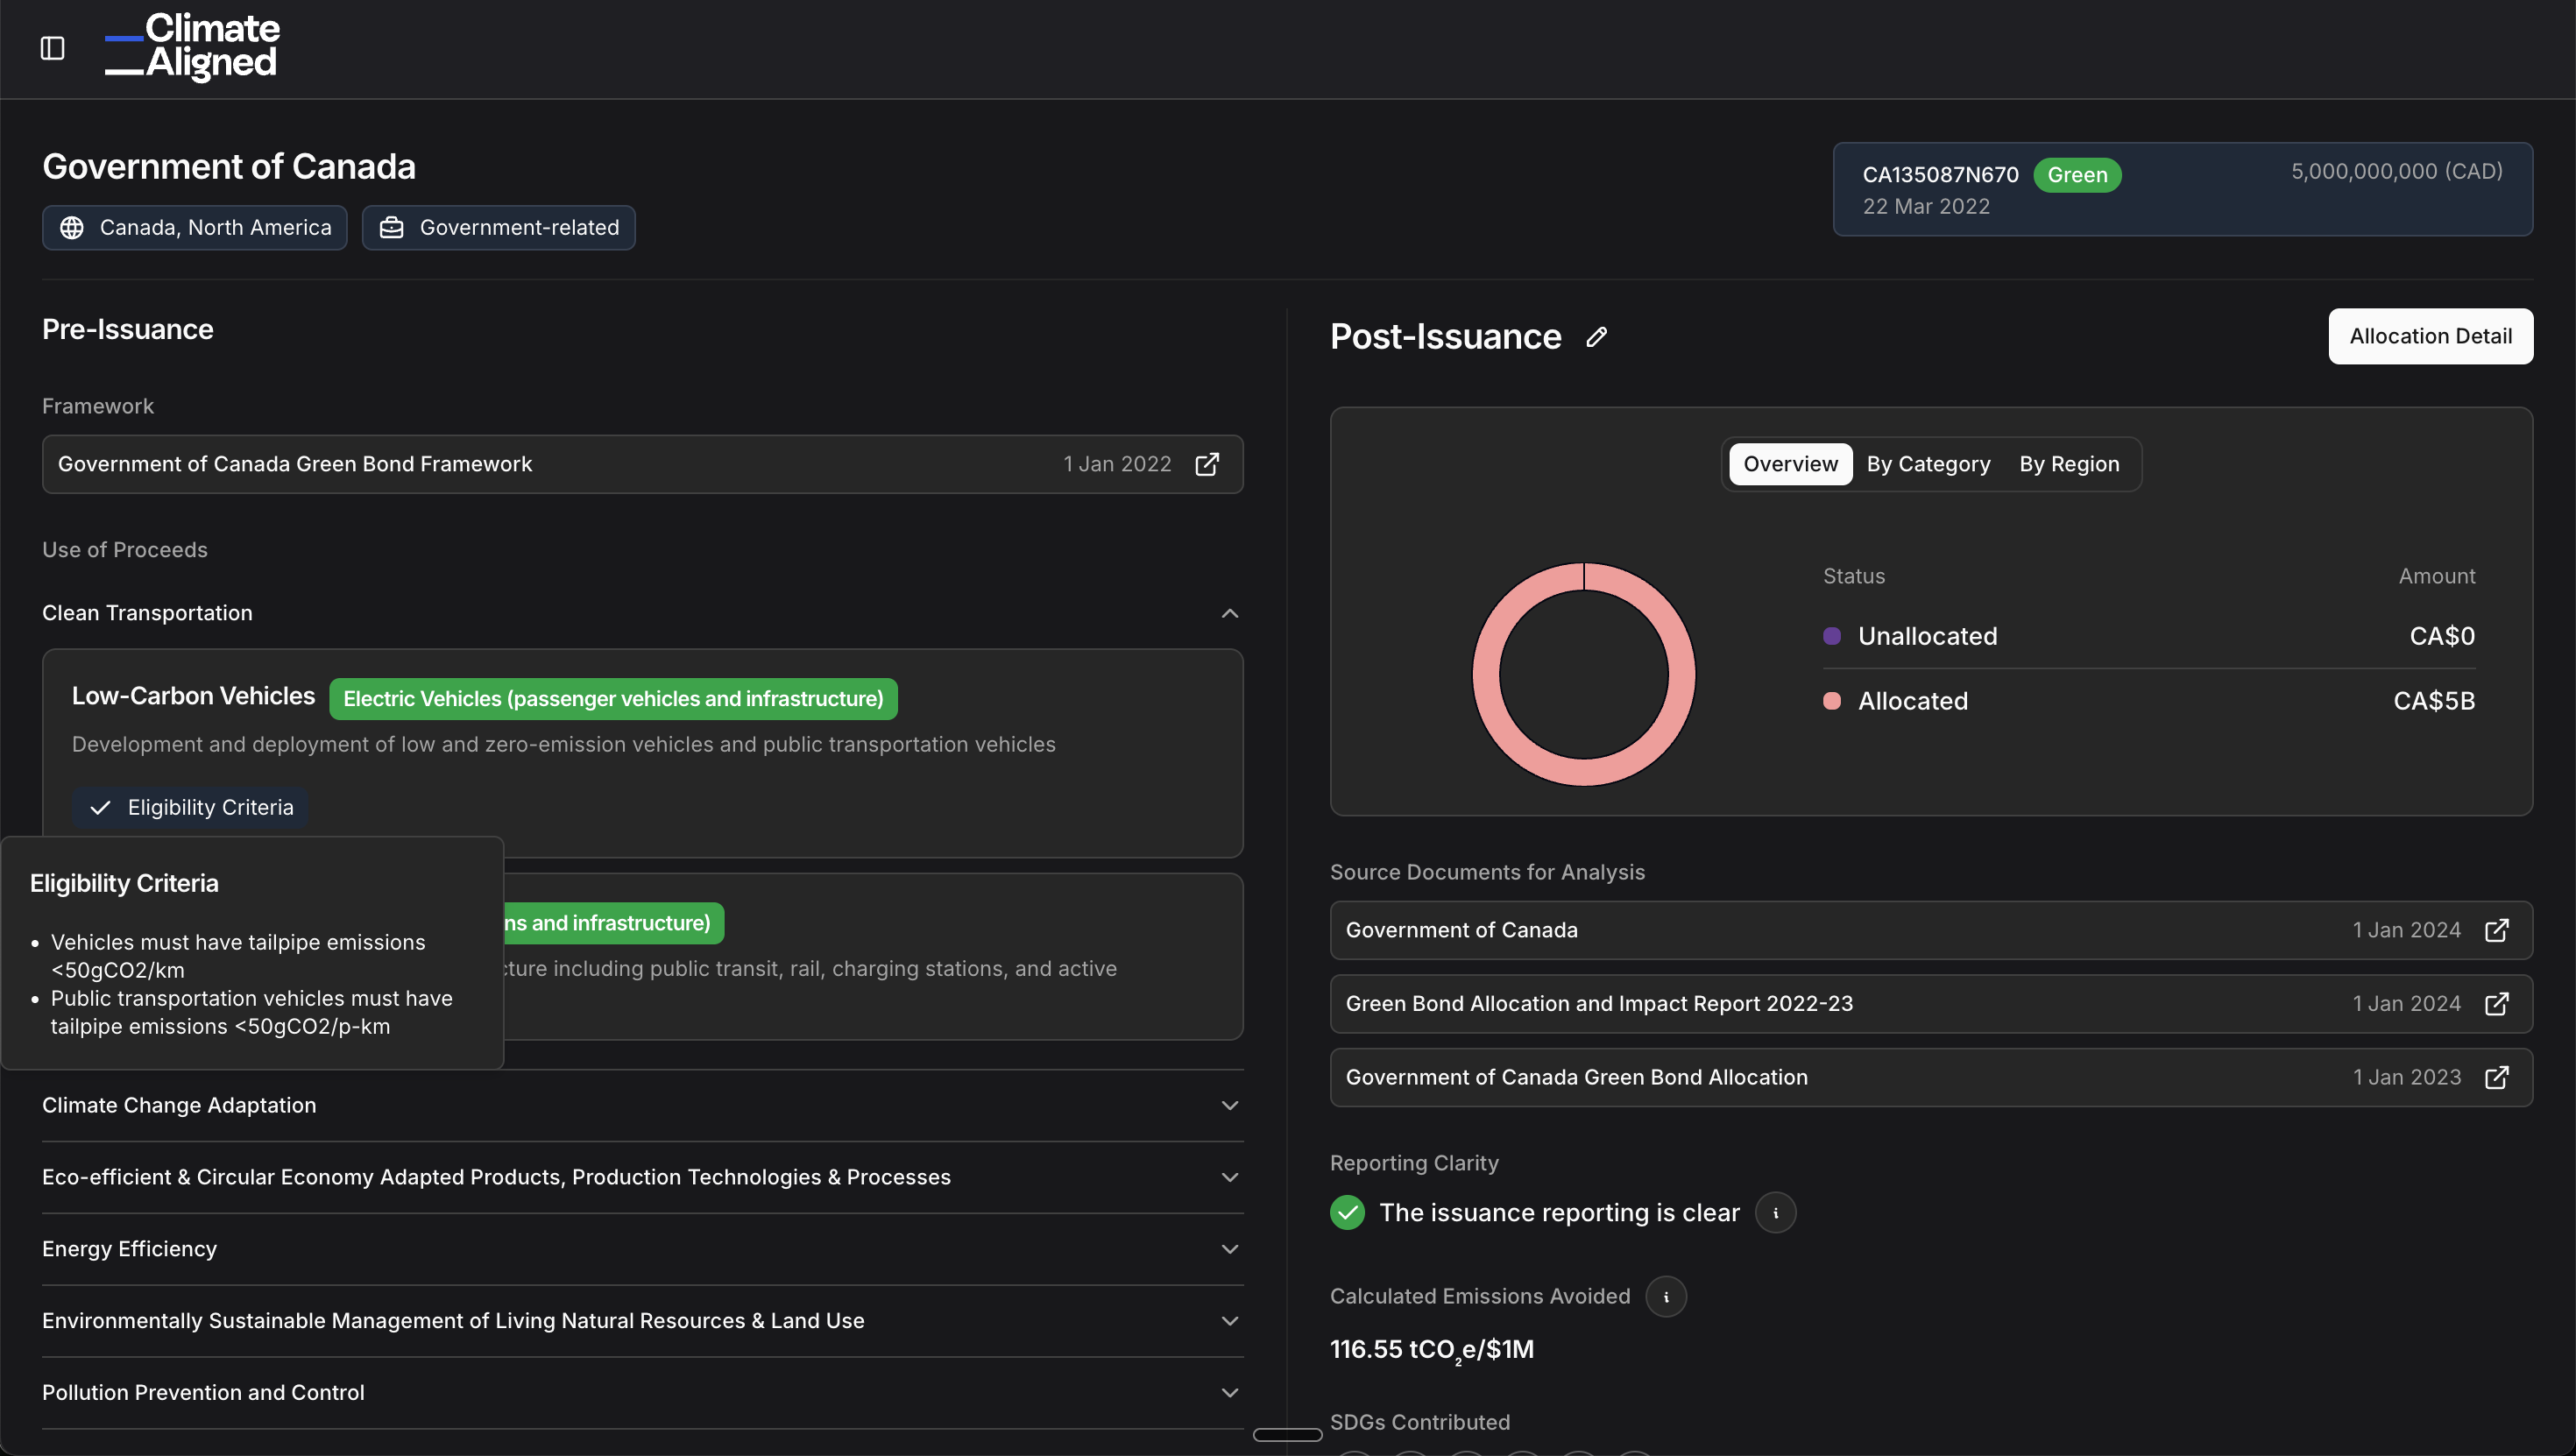2576x1456 pixels.
Task: Edit Post-Issuance with the pencil icon
Action: [1597, 337]
